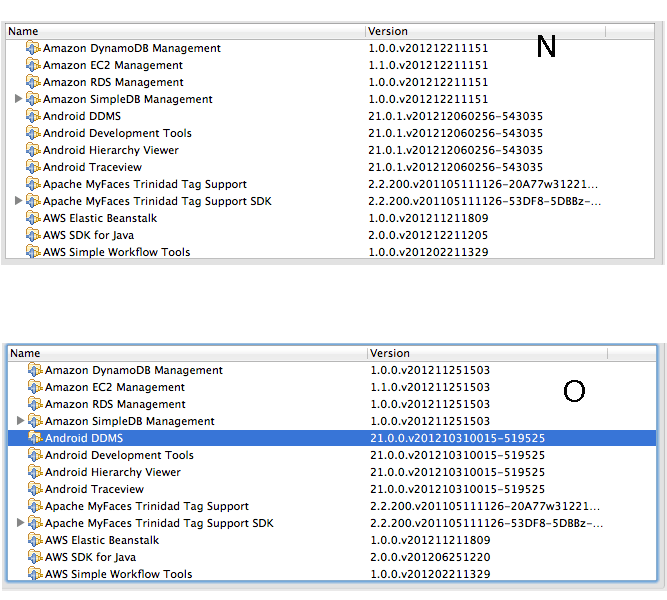Click the Amazon DynamoDB Management icon in bottom list

click(x=35, y=370)
